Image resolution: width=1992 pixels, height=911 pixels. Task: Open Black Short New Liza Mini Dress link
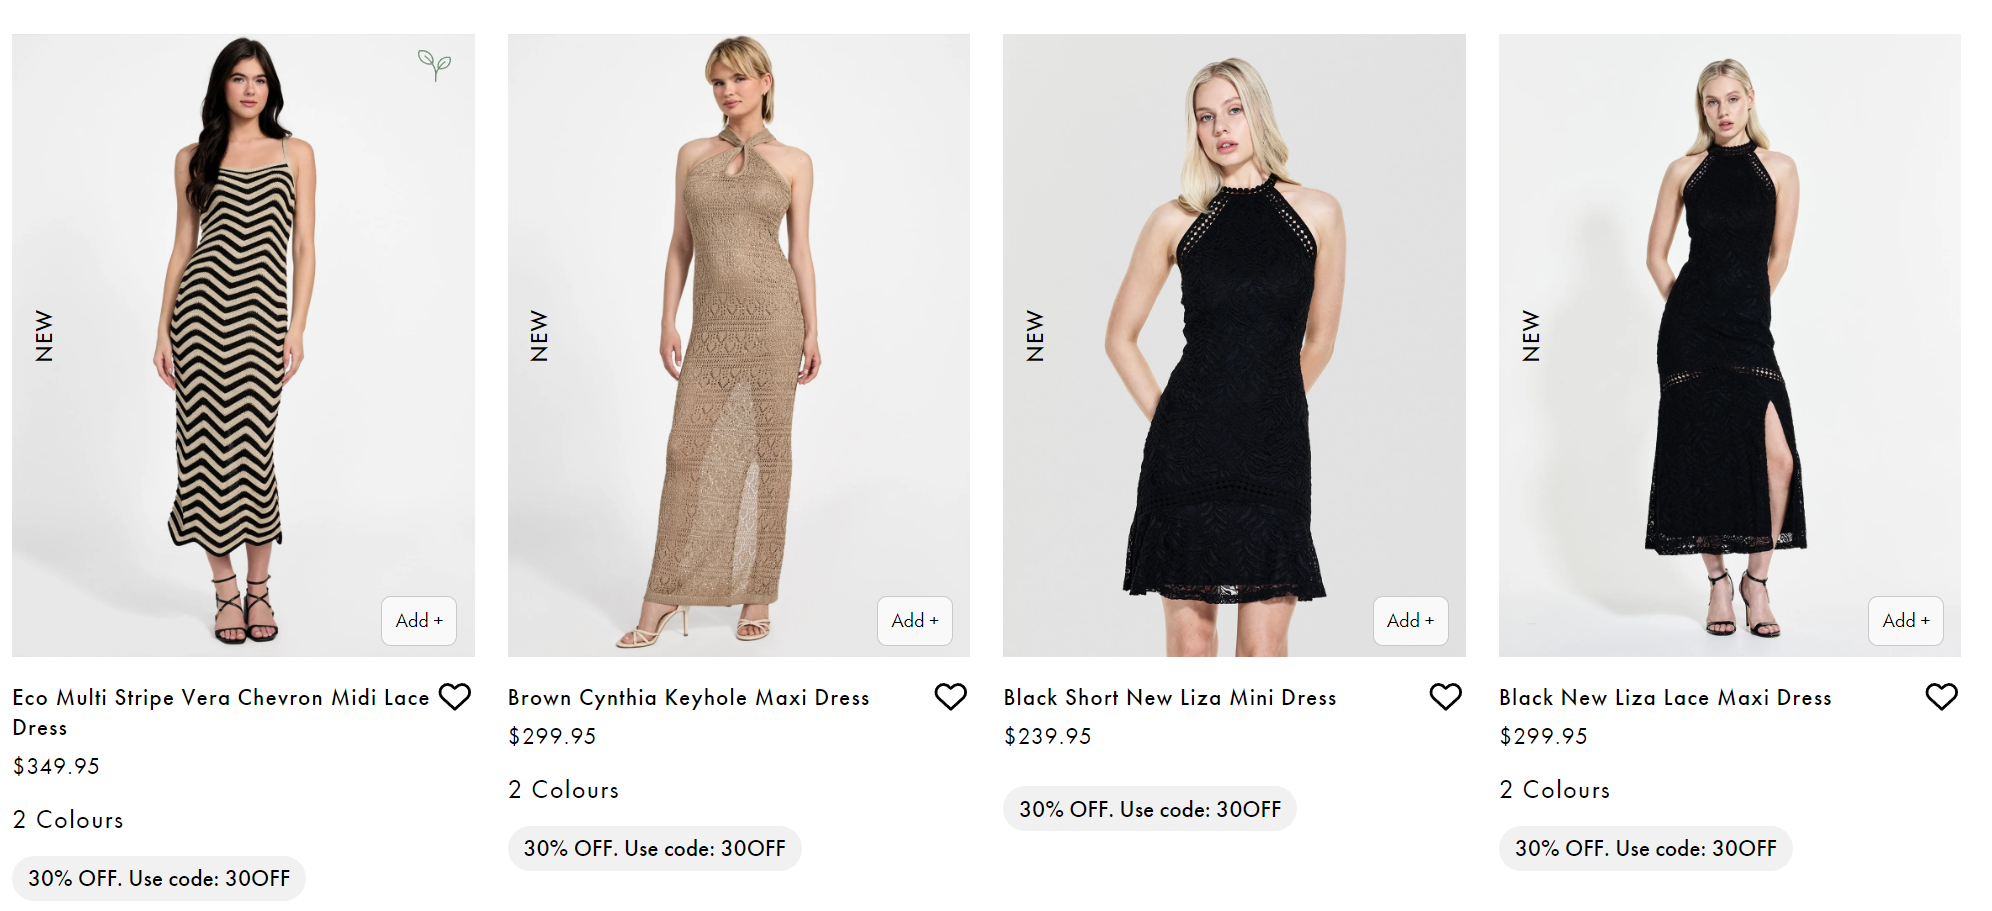click(1169, 698)
